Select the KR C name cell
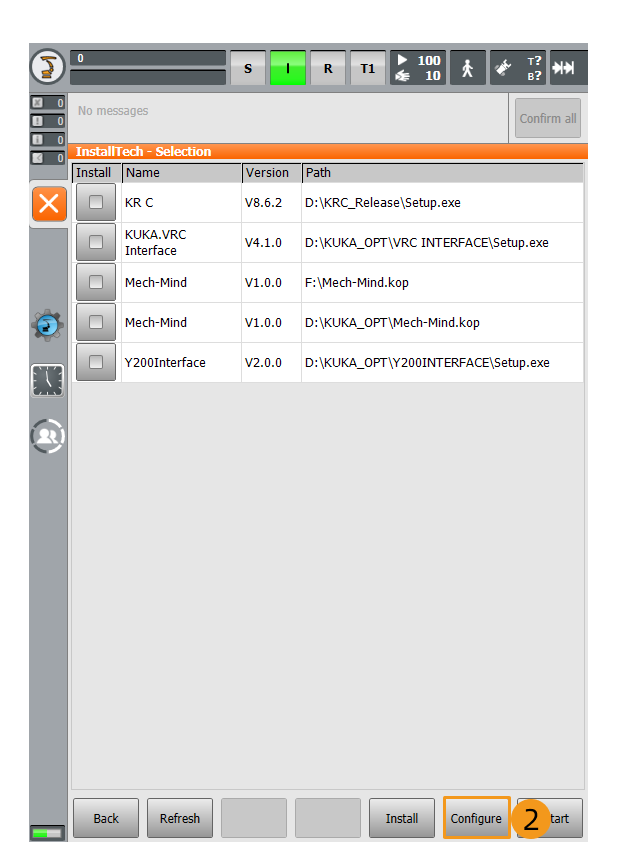Image resolution: width=637 pixels, height=862 pixels. [x=181, y=202]
